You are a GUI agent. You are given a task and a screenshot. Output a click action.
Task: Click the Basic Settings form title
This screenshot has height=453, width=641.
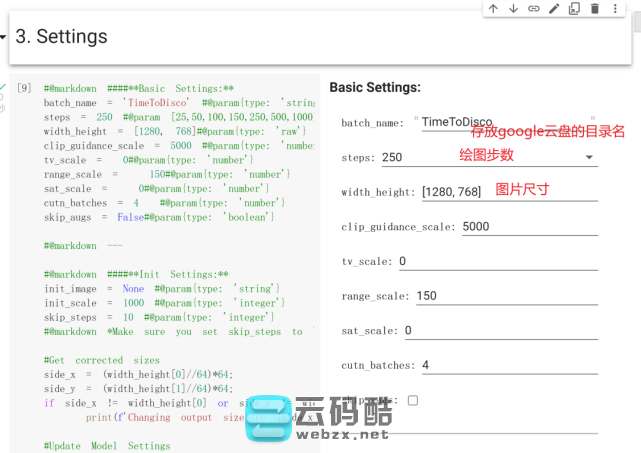(x=375, y=88)
